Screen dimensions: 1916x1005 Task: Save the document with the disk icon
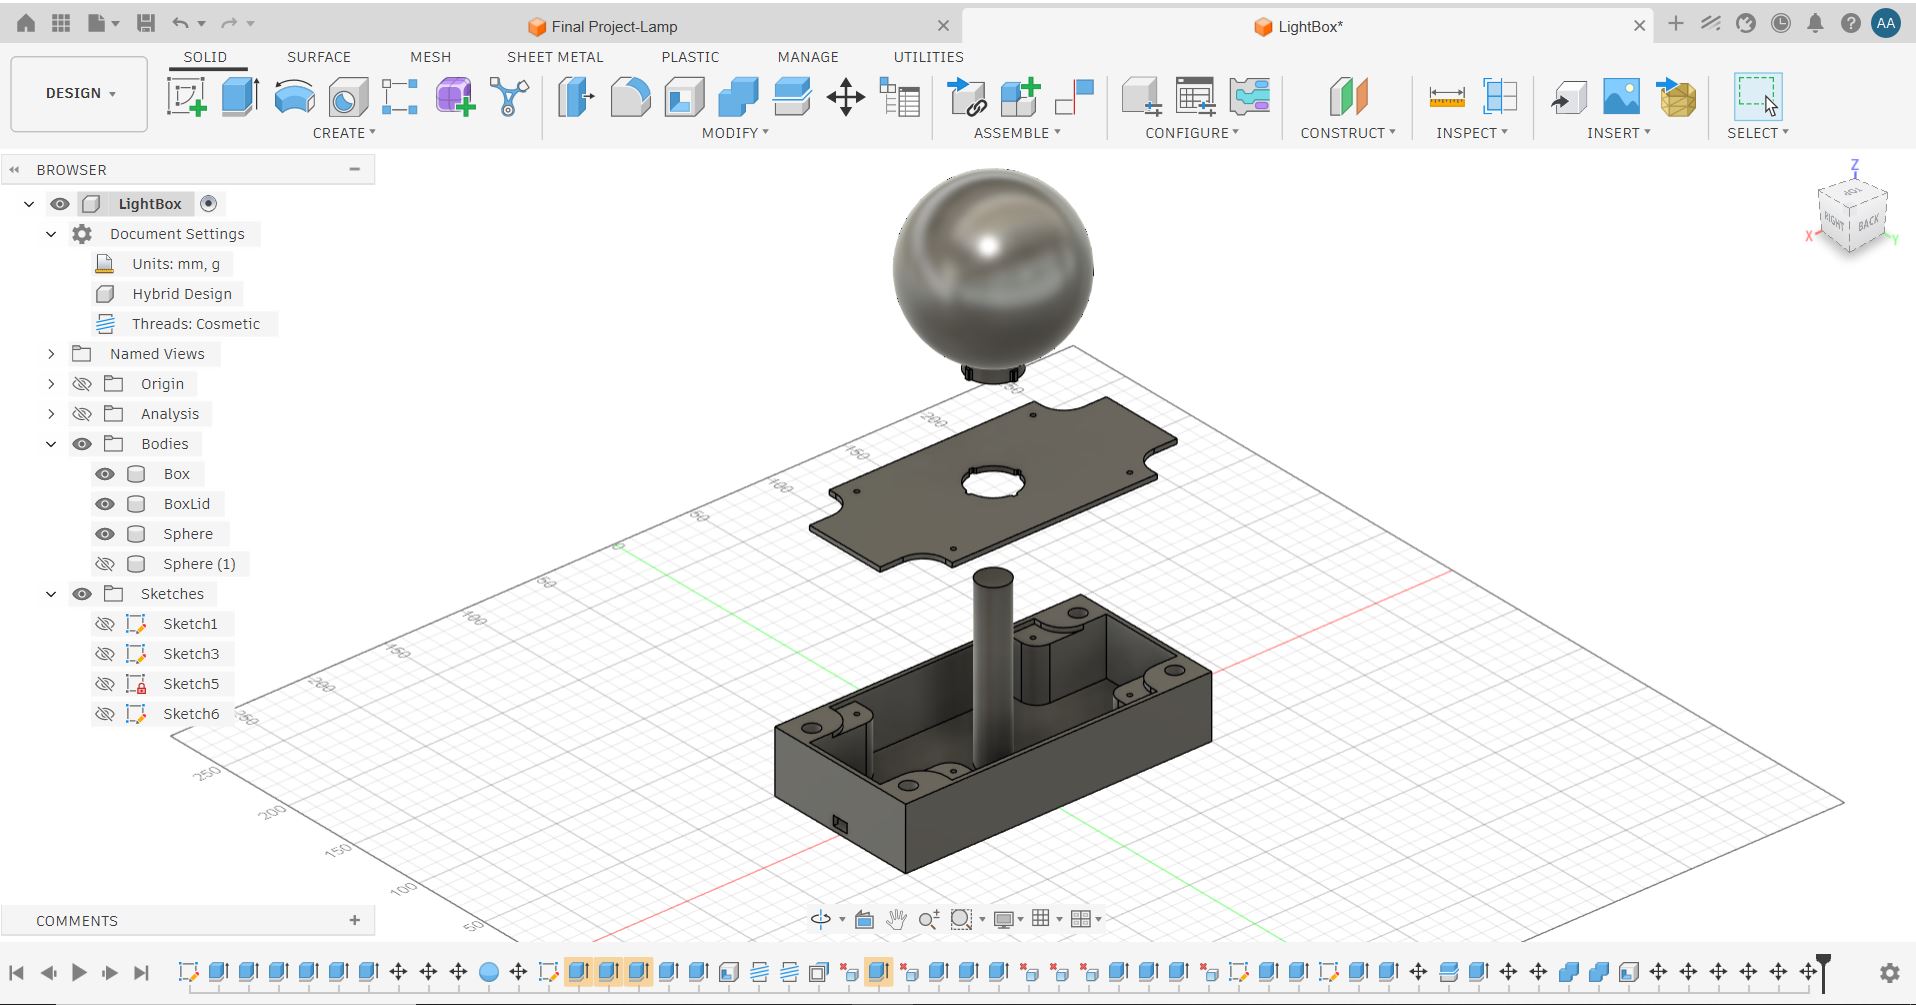click(x=146, y=23)
